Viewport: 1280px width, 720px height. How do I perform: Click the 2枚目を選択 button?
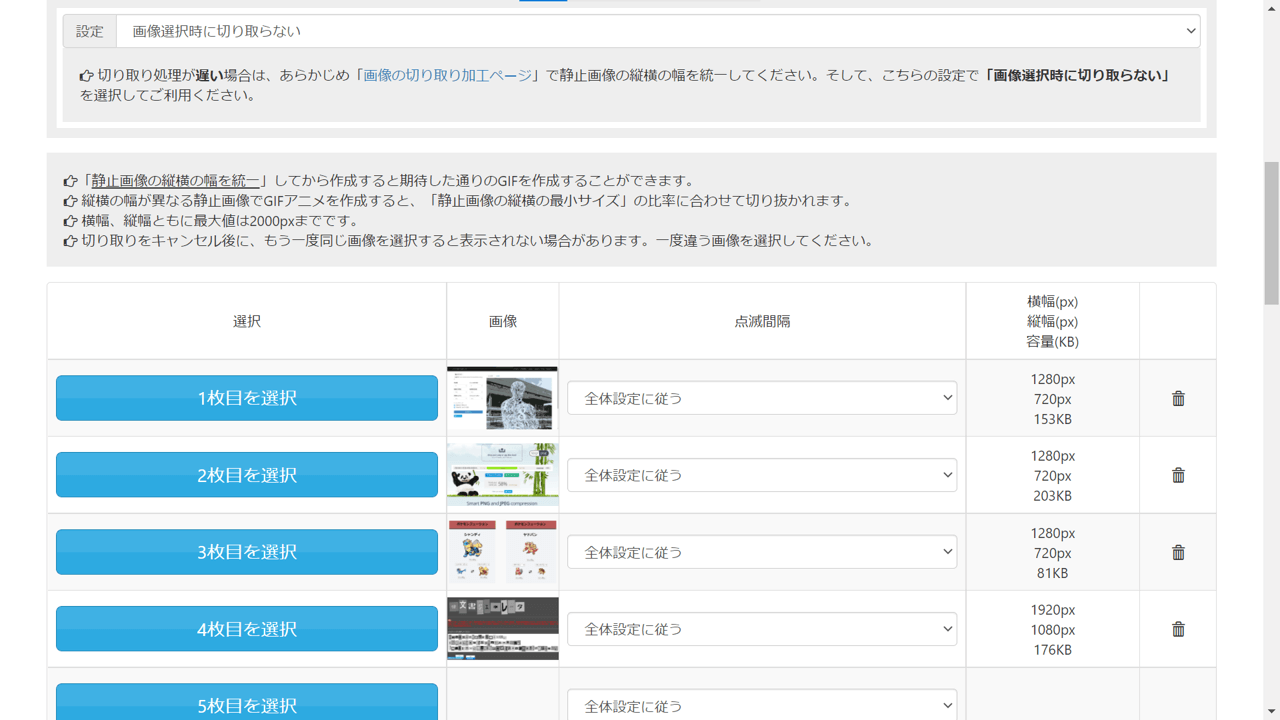tap(247, 475)
